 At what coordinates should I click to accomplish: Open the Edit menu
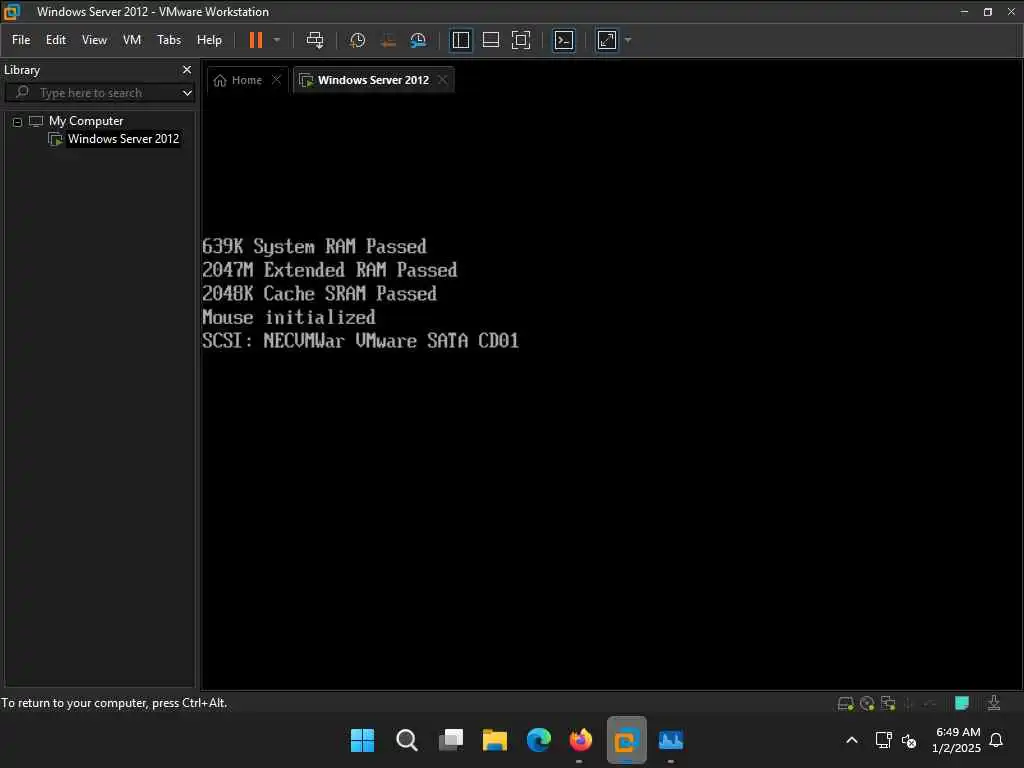tap(56, 40)
